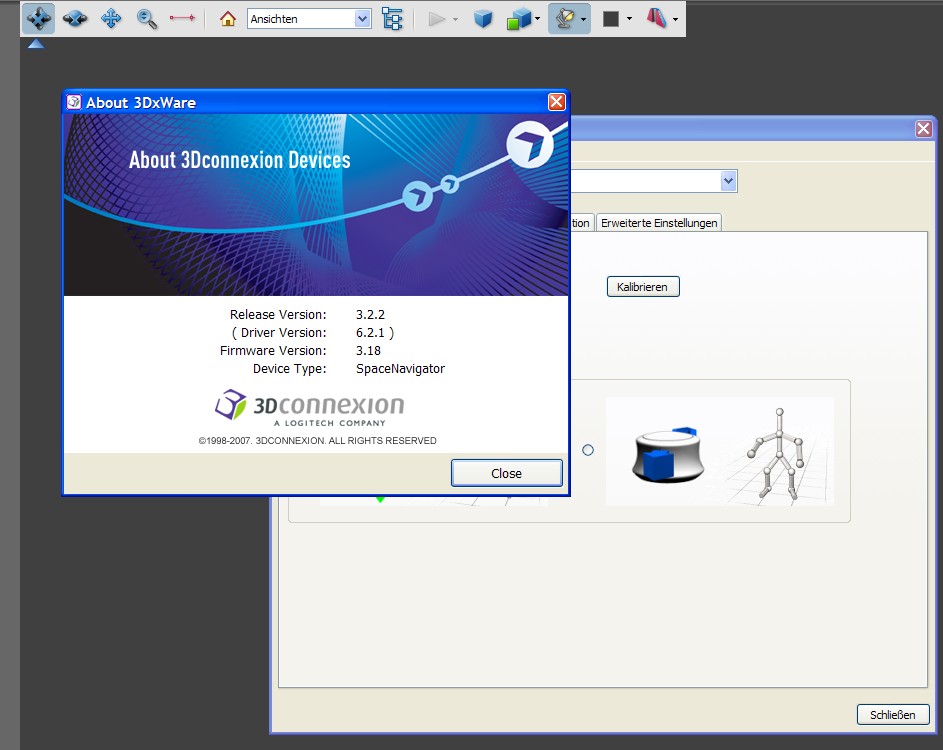Click the About 3Dconnexion Devices heading
Viewport: 943px width, 750px height.
coord(239,160)
